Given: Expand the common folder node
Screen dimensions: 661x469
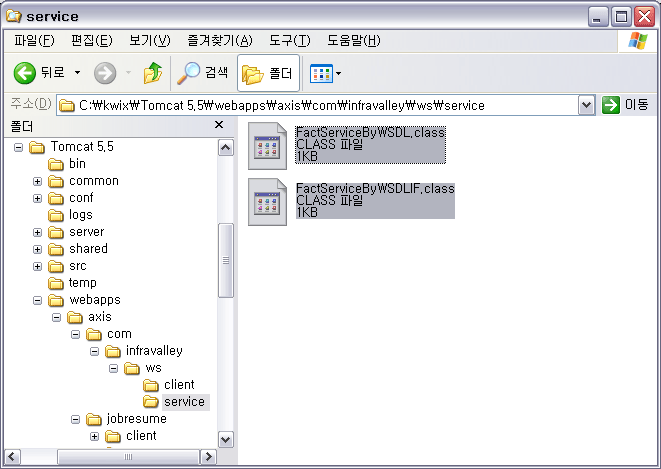Looking at the screenshot, I should 37,181.
